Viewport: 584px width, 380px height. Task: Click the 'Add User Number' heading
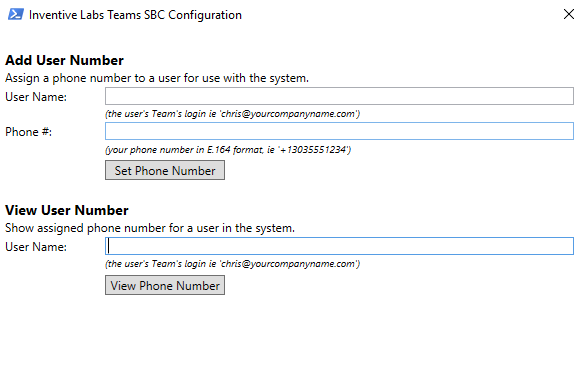click(64, 60)
